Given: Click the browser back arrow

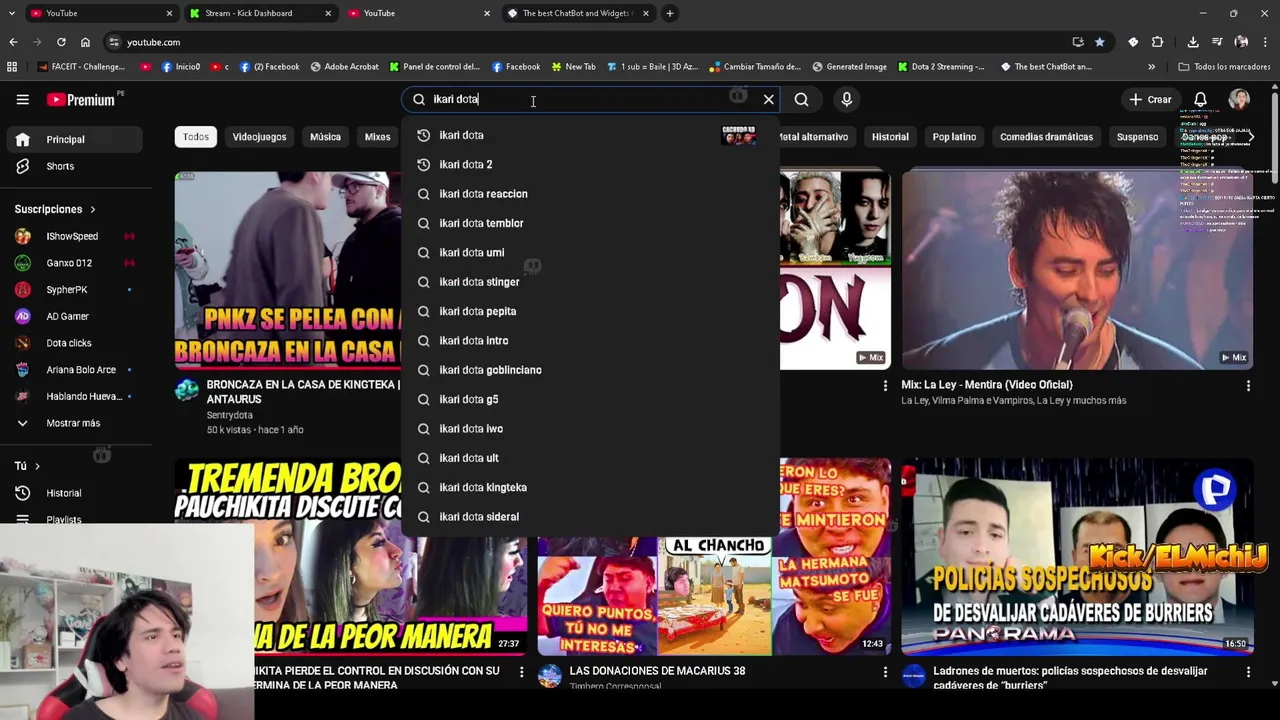Looking at the screenshot, I should 13,42.
